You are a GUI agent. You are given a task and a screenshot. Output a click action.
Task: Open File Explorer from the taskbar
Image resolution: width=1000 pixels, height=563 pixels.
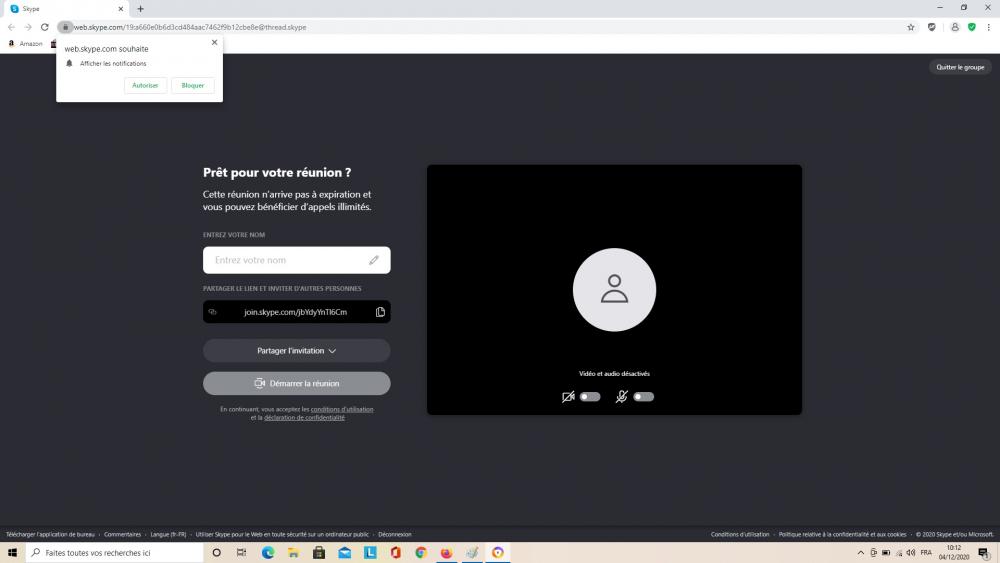click(x=293, y=552)
